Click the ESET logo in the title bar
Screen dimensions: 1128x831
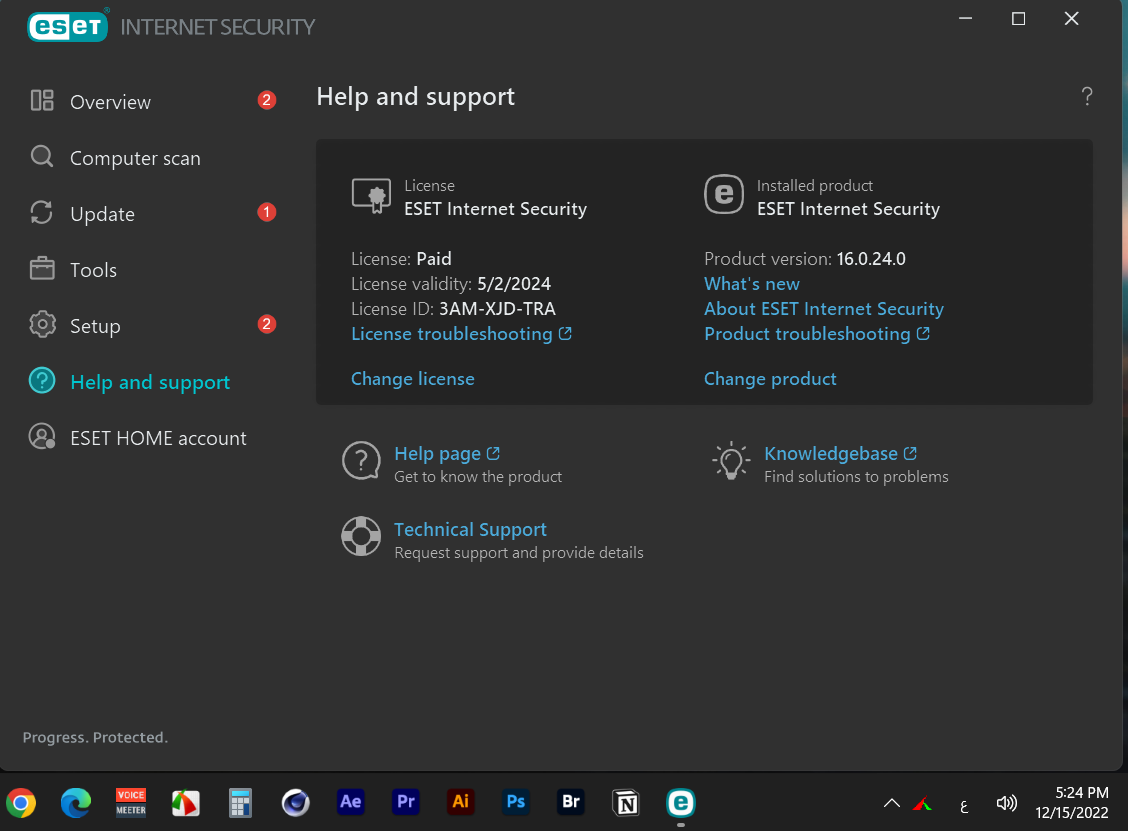(68, 27)
